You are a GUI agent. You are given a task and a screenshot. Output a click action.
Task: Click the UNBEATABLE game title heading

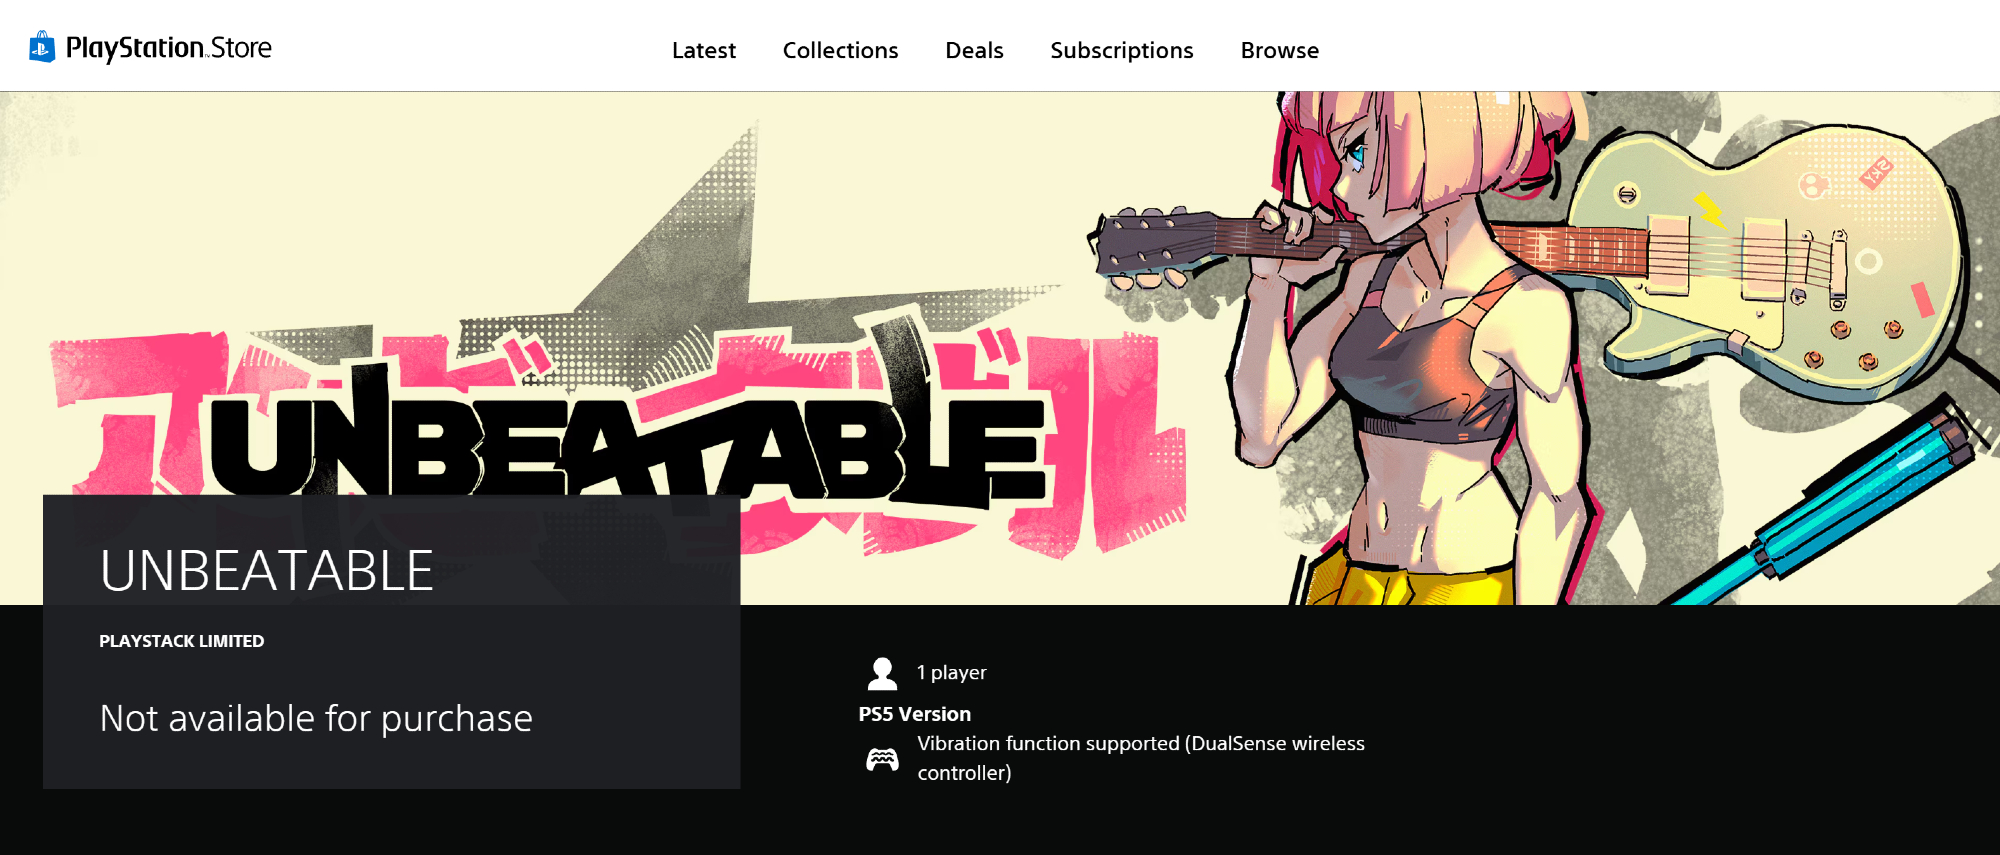coord(266,570)
